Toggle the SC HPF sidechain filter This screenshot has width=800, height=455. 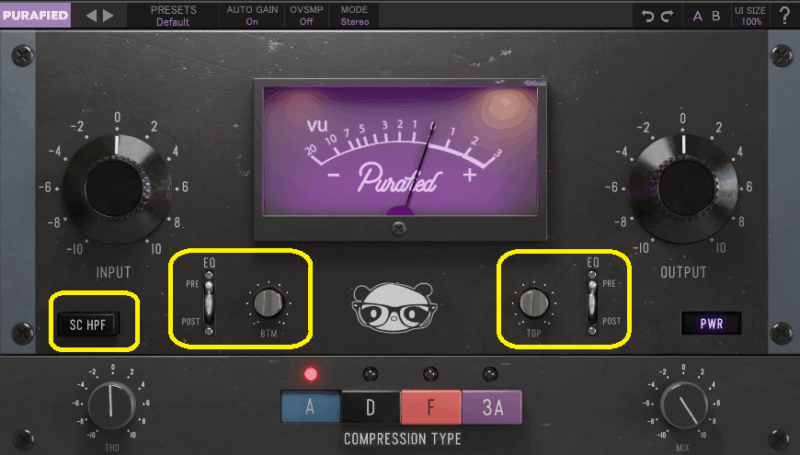(x=93, y=323)
